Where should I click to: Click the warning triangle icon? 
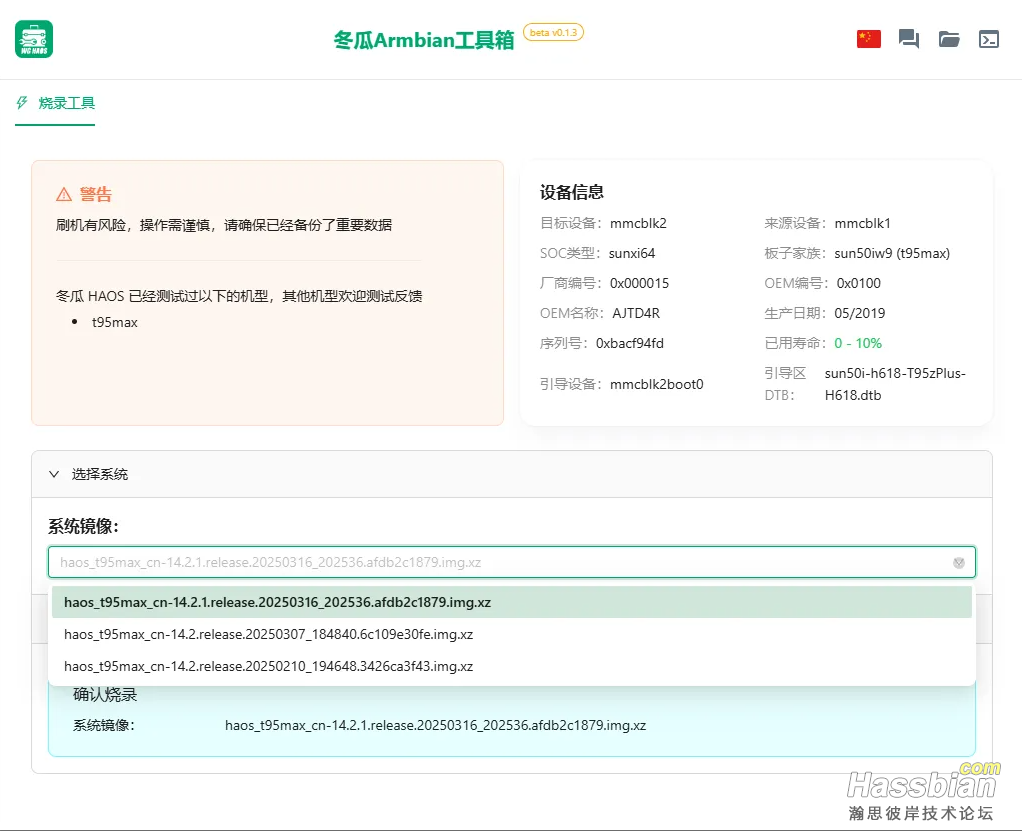click(x=64, y=194)
